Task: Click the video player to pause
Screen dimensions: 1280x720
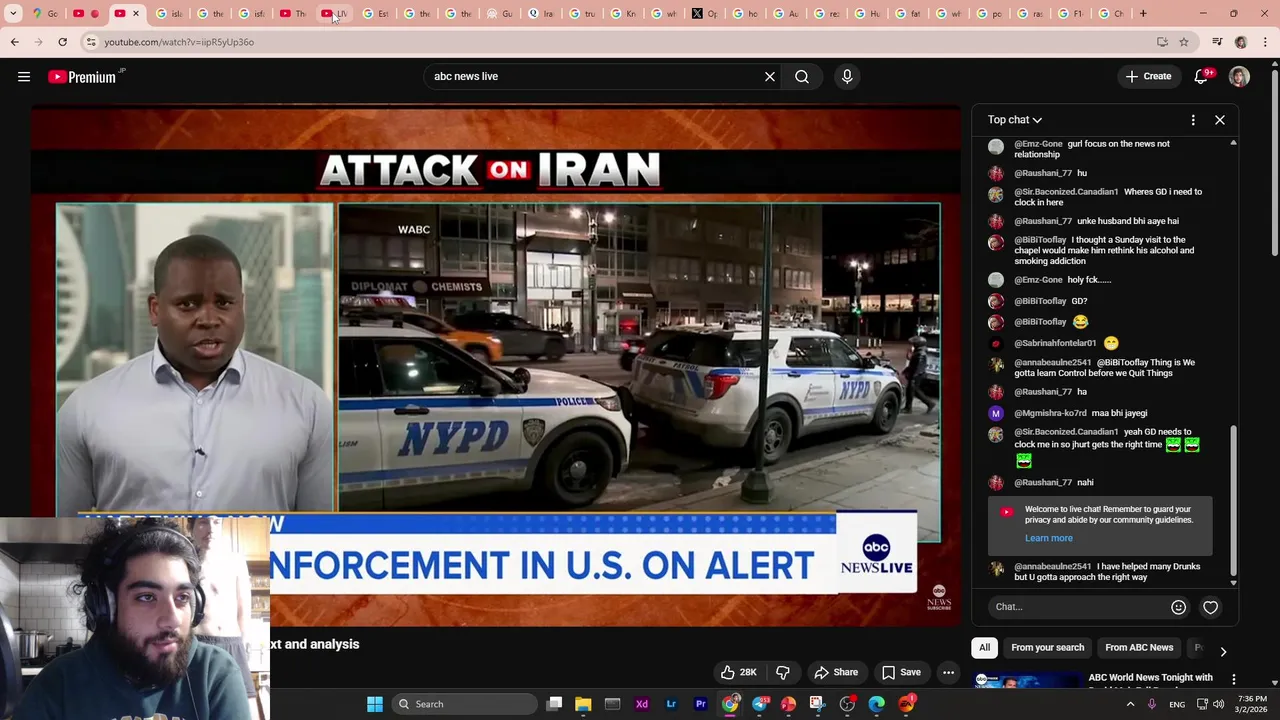Action: (x=495, y=366)
